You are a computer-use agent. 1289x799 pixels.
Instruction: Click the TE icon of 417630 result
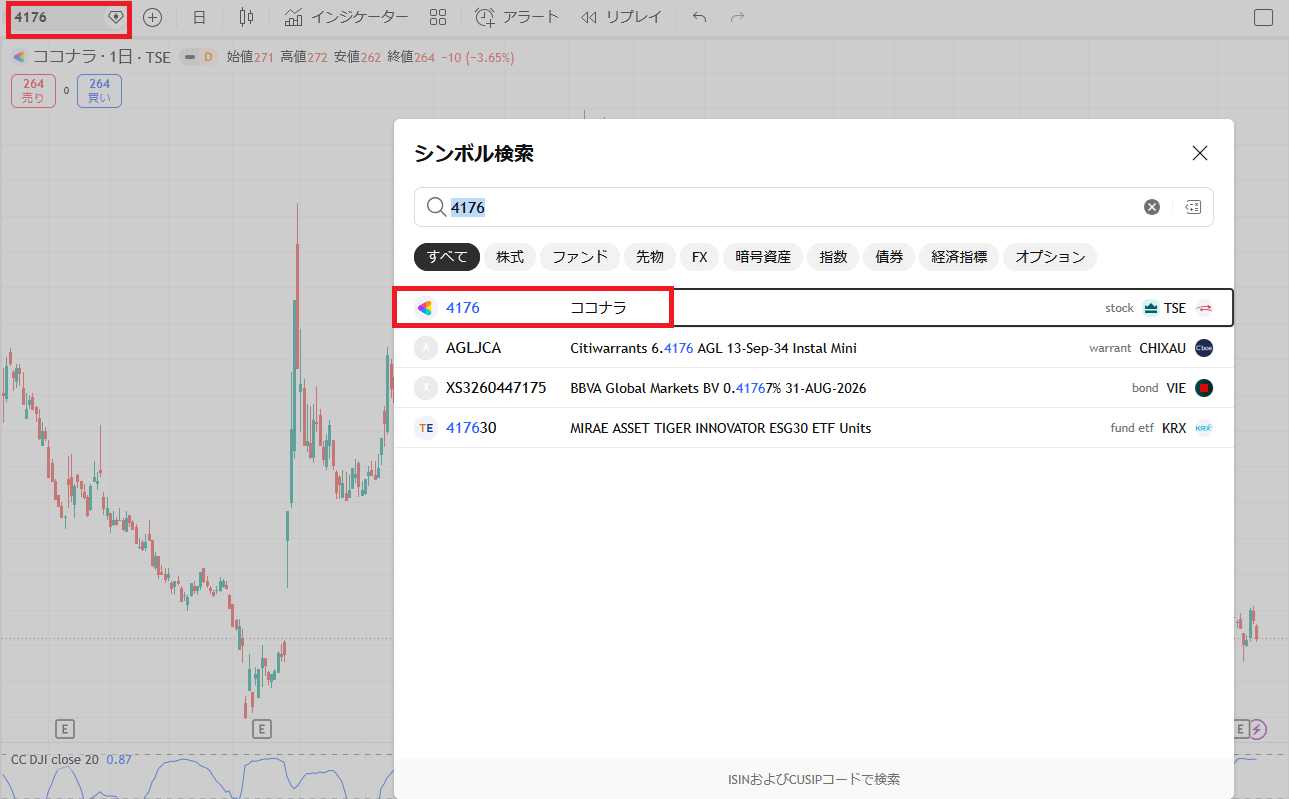[426, 428]
